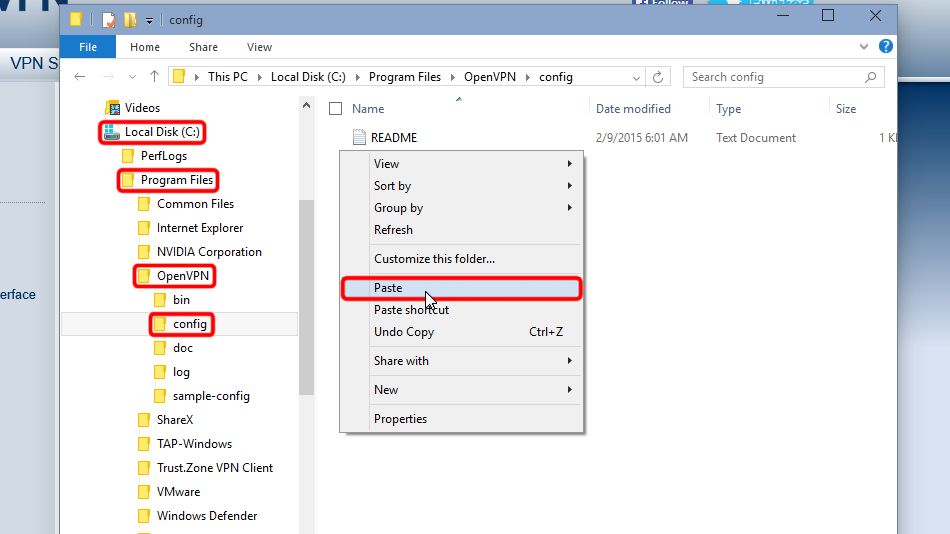Image resolution: width=950 pixels, height=534 pixels.
Task: Click Properties icon in quick access toolbar
Action: tap(108, 19)
